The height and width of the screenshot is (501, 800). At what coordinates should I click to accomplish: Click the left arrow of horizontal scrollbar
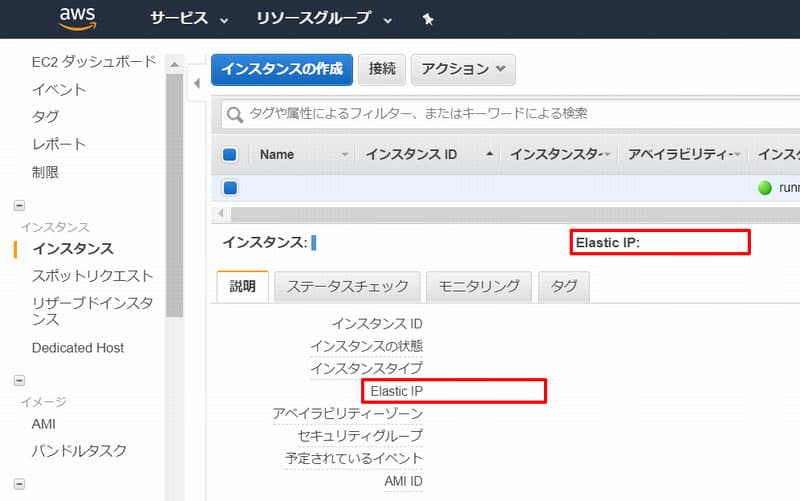(x=221, y=213)
